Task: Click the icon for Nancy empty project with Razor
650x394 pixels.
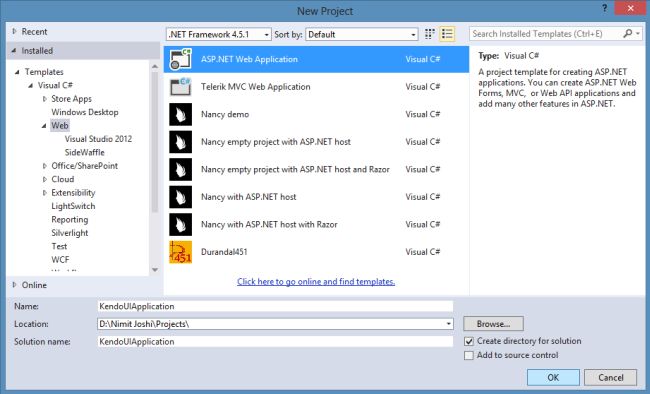Action: (180, 169)
